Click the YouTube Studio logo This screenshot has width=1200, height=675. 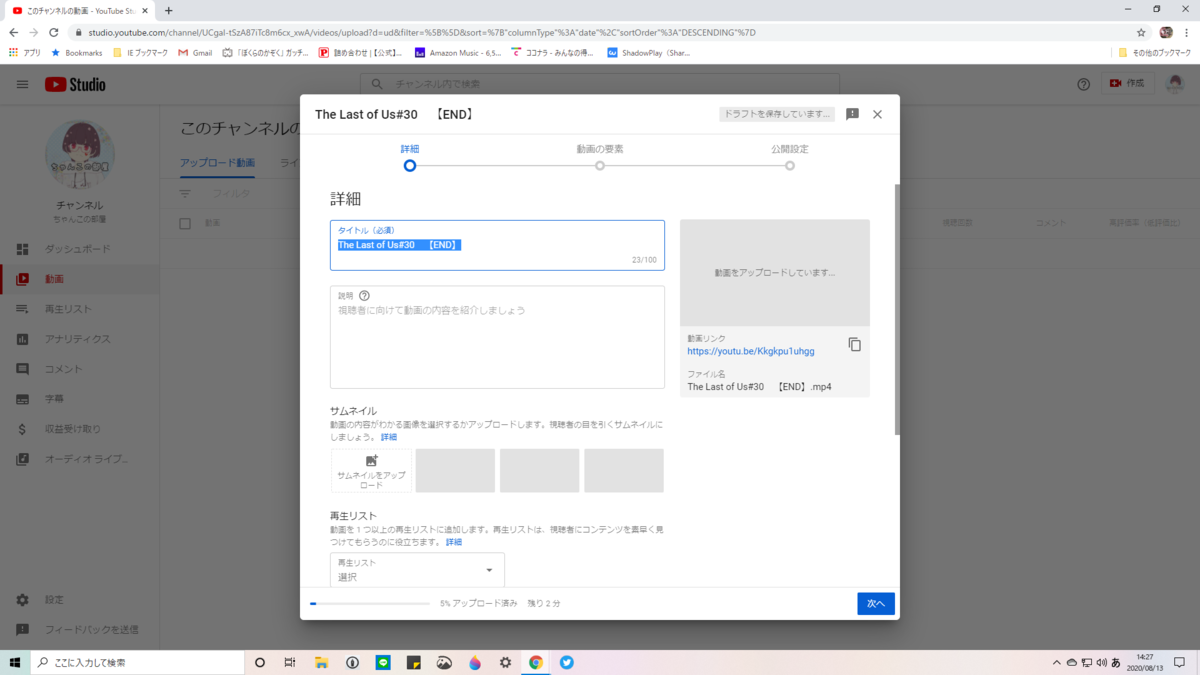[75, 84]
